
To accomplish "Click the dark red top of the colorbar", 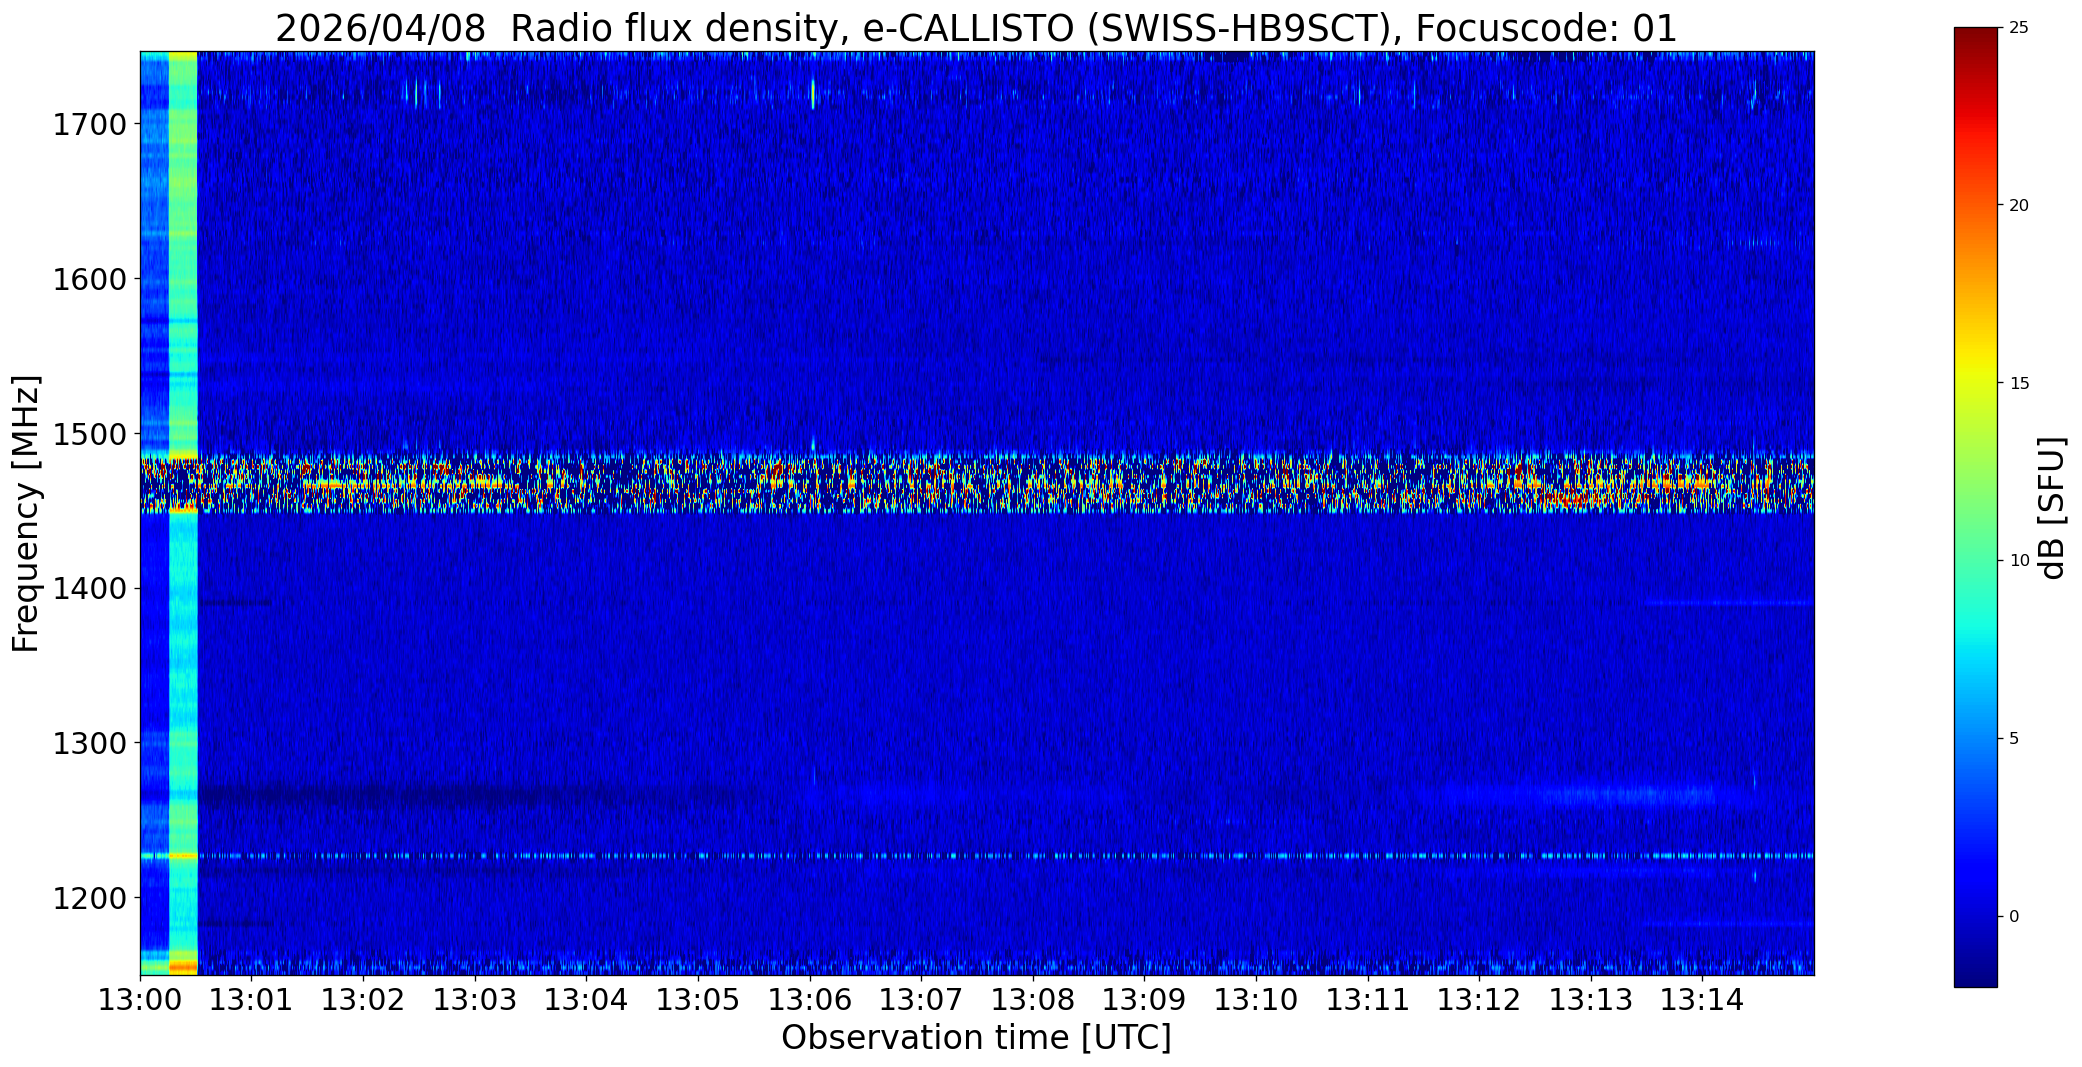I will (x=1976, y=40).
